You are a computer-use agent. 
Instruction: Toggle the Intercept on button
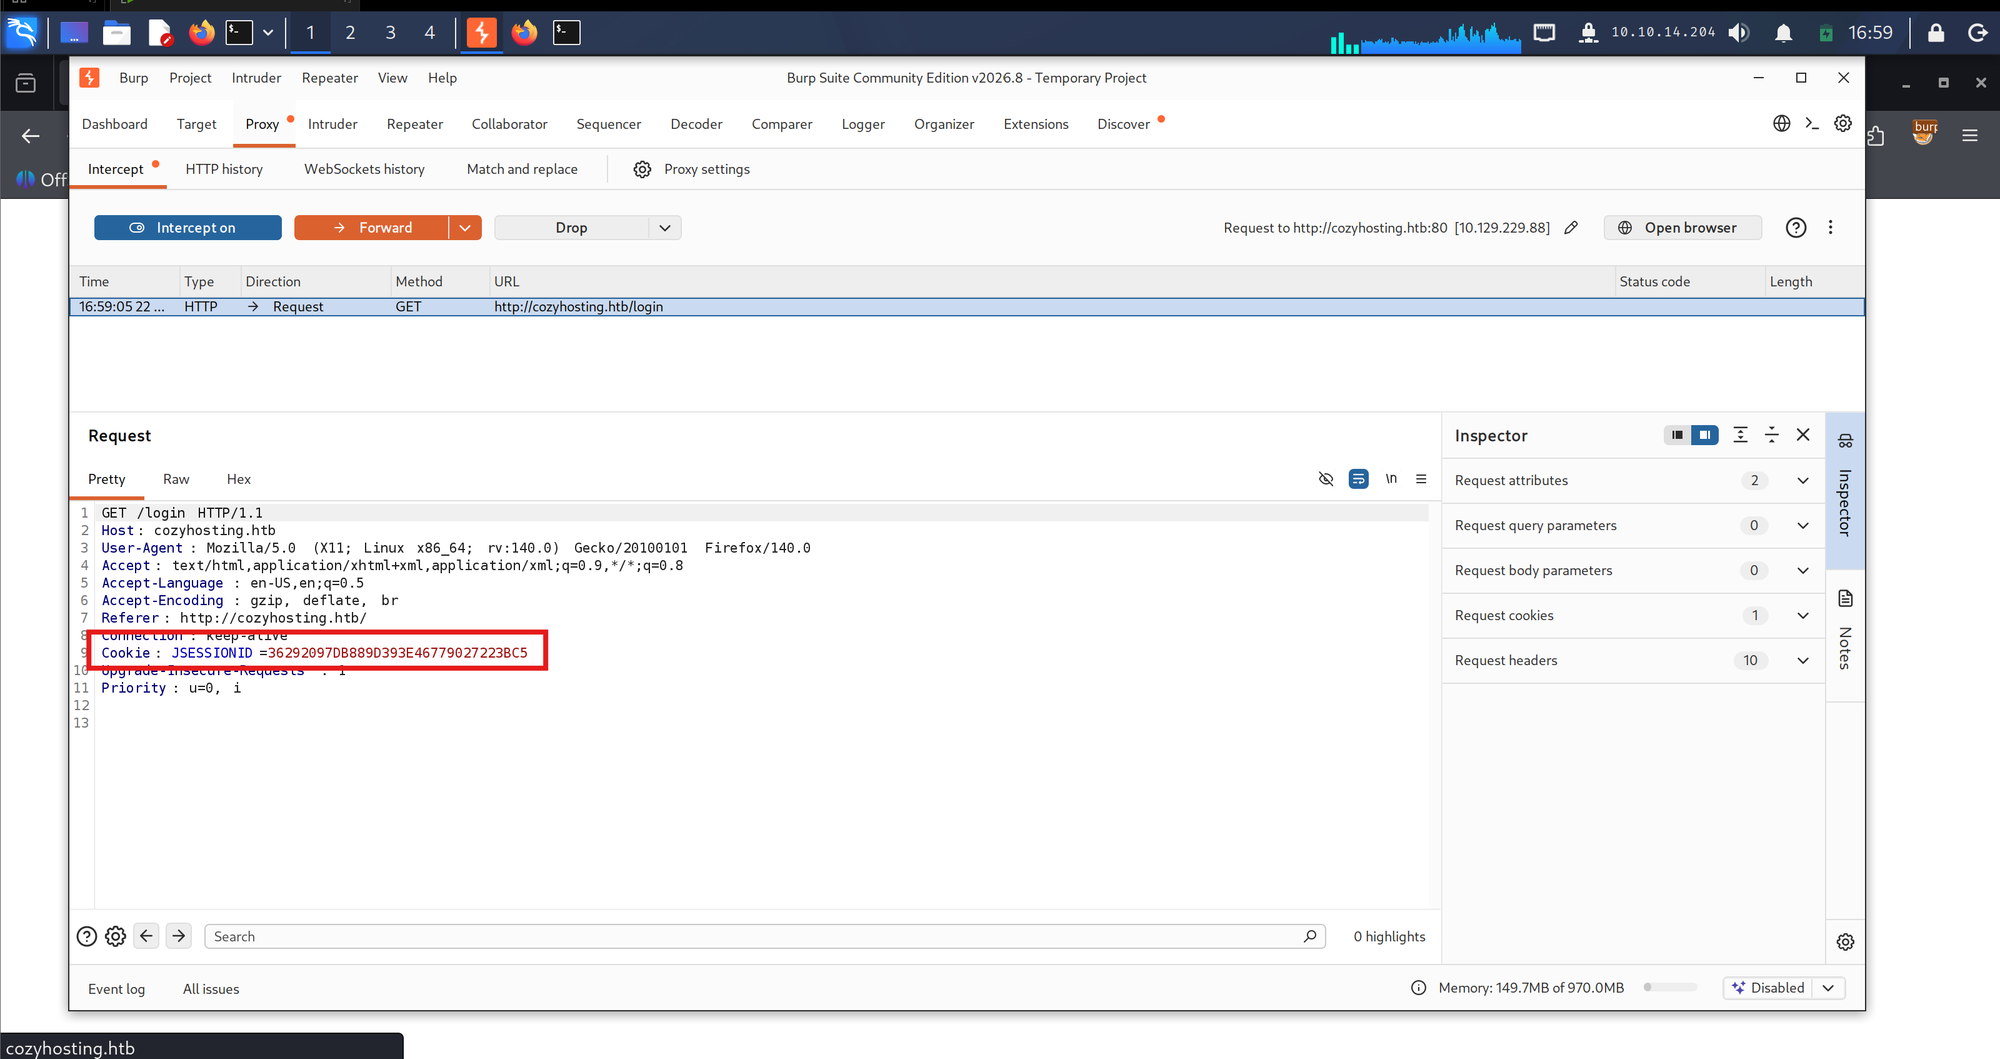pyautogui.click(x=188, y=228)
